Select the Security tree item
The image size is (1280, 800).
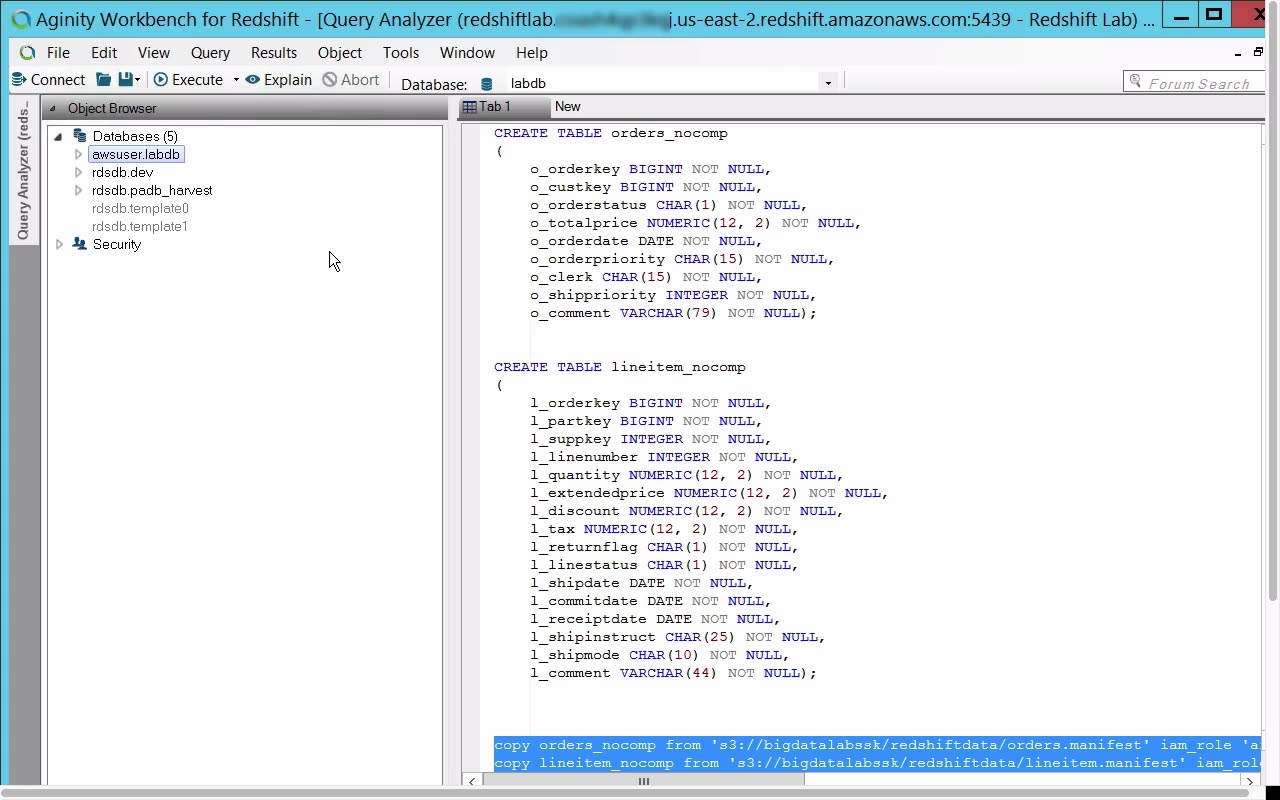point(117,245)
